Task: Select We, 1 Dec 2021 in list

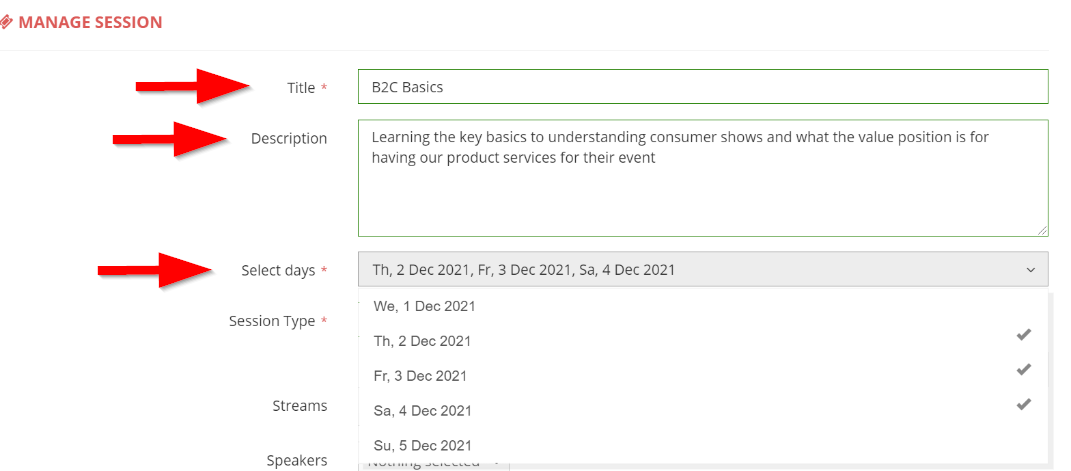Action: tap(703, 306)
